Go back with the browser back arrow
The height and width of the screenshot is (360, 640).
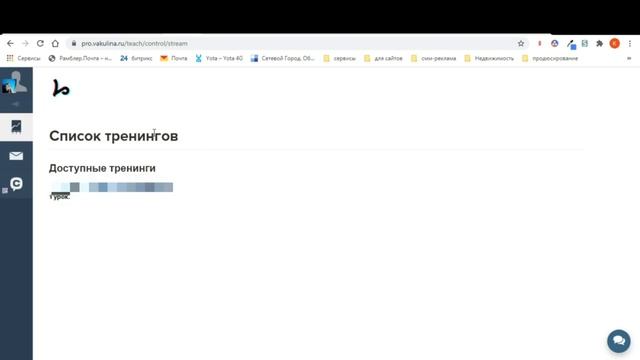pos(10,43)
